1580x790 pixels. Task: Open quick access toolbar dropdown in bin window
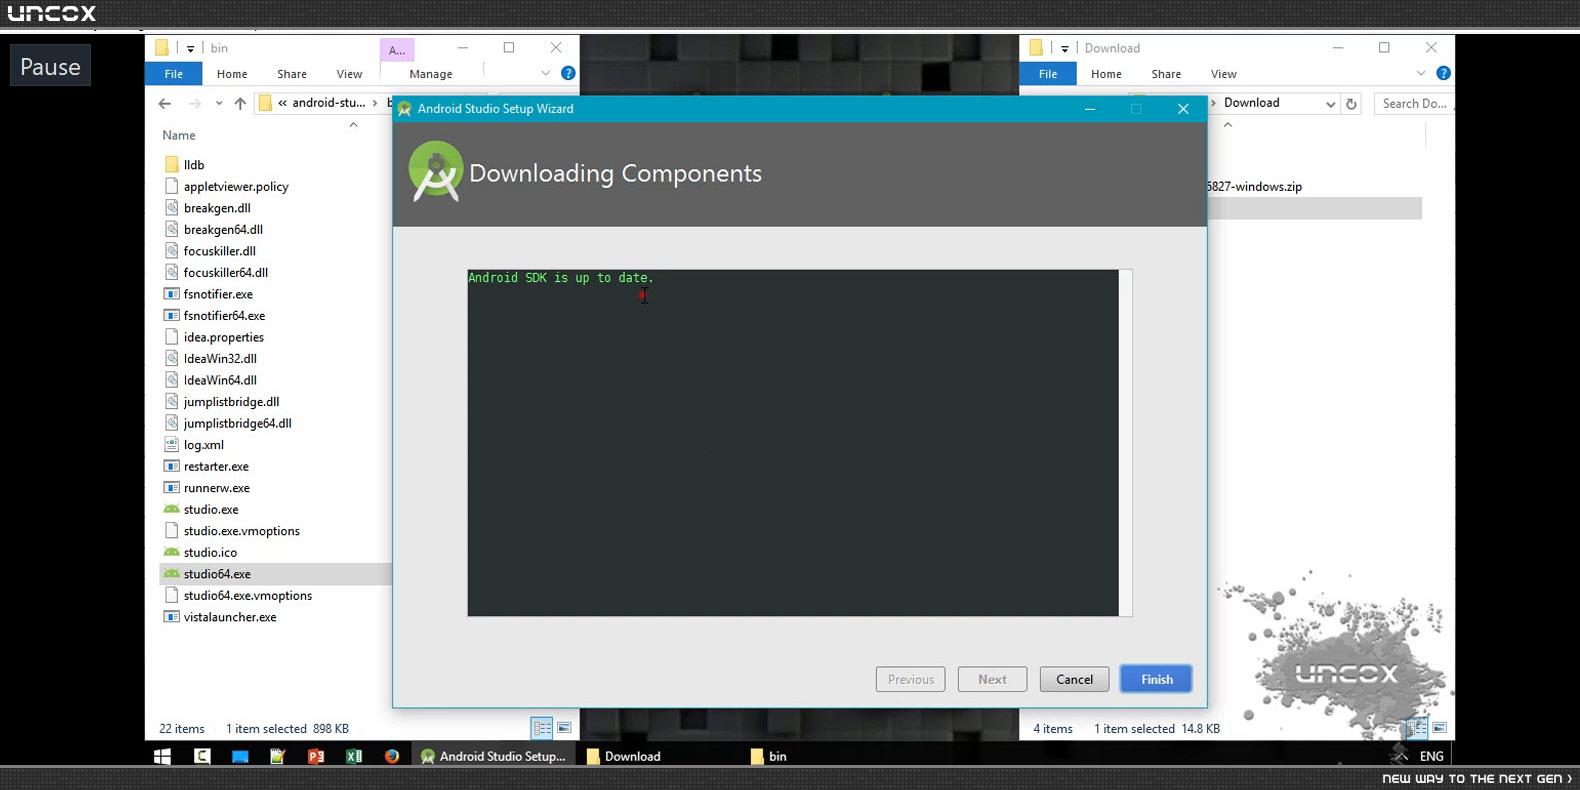click(x=190, y=48)
